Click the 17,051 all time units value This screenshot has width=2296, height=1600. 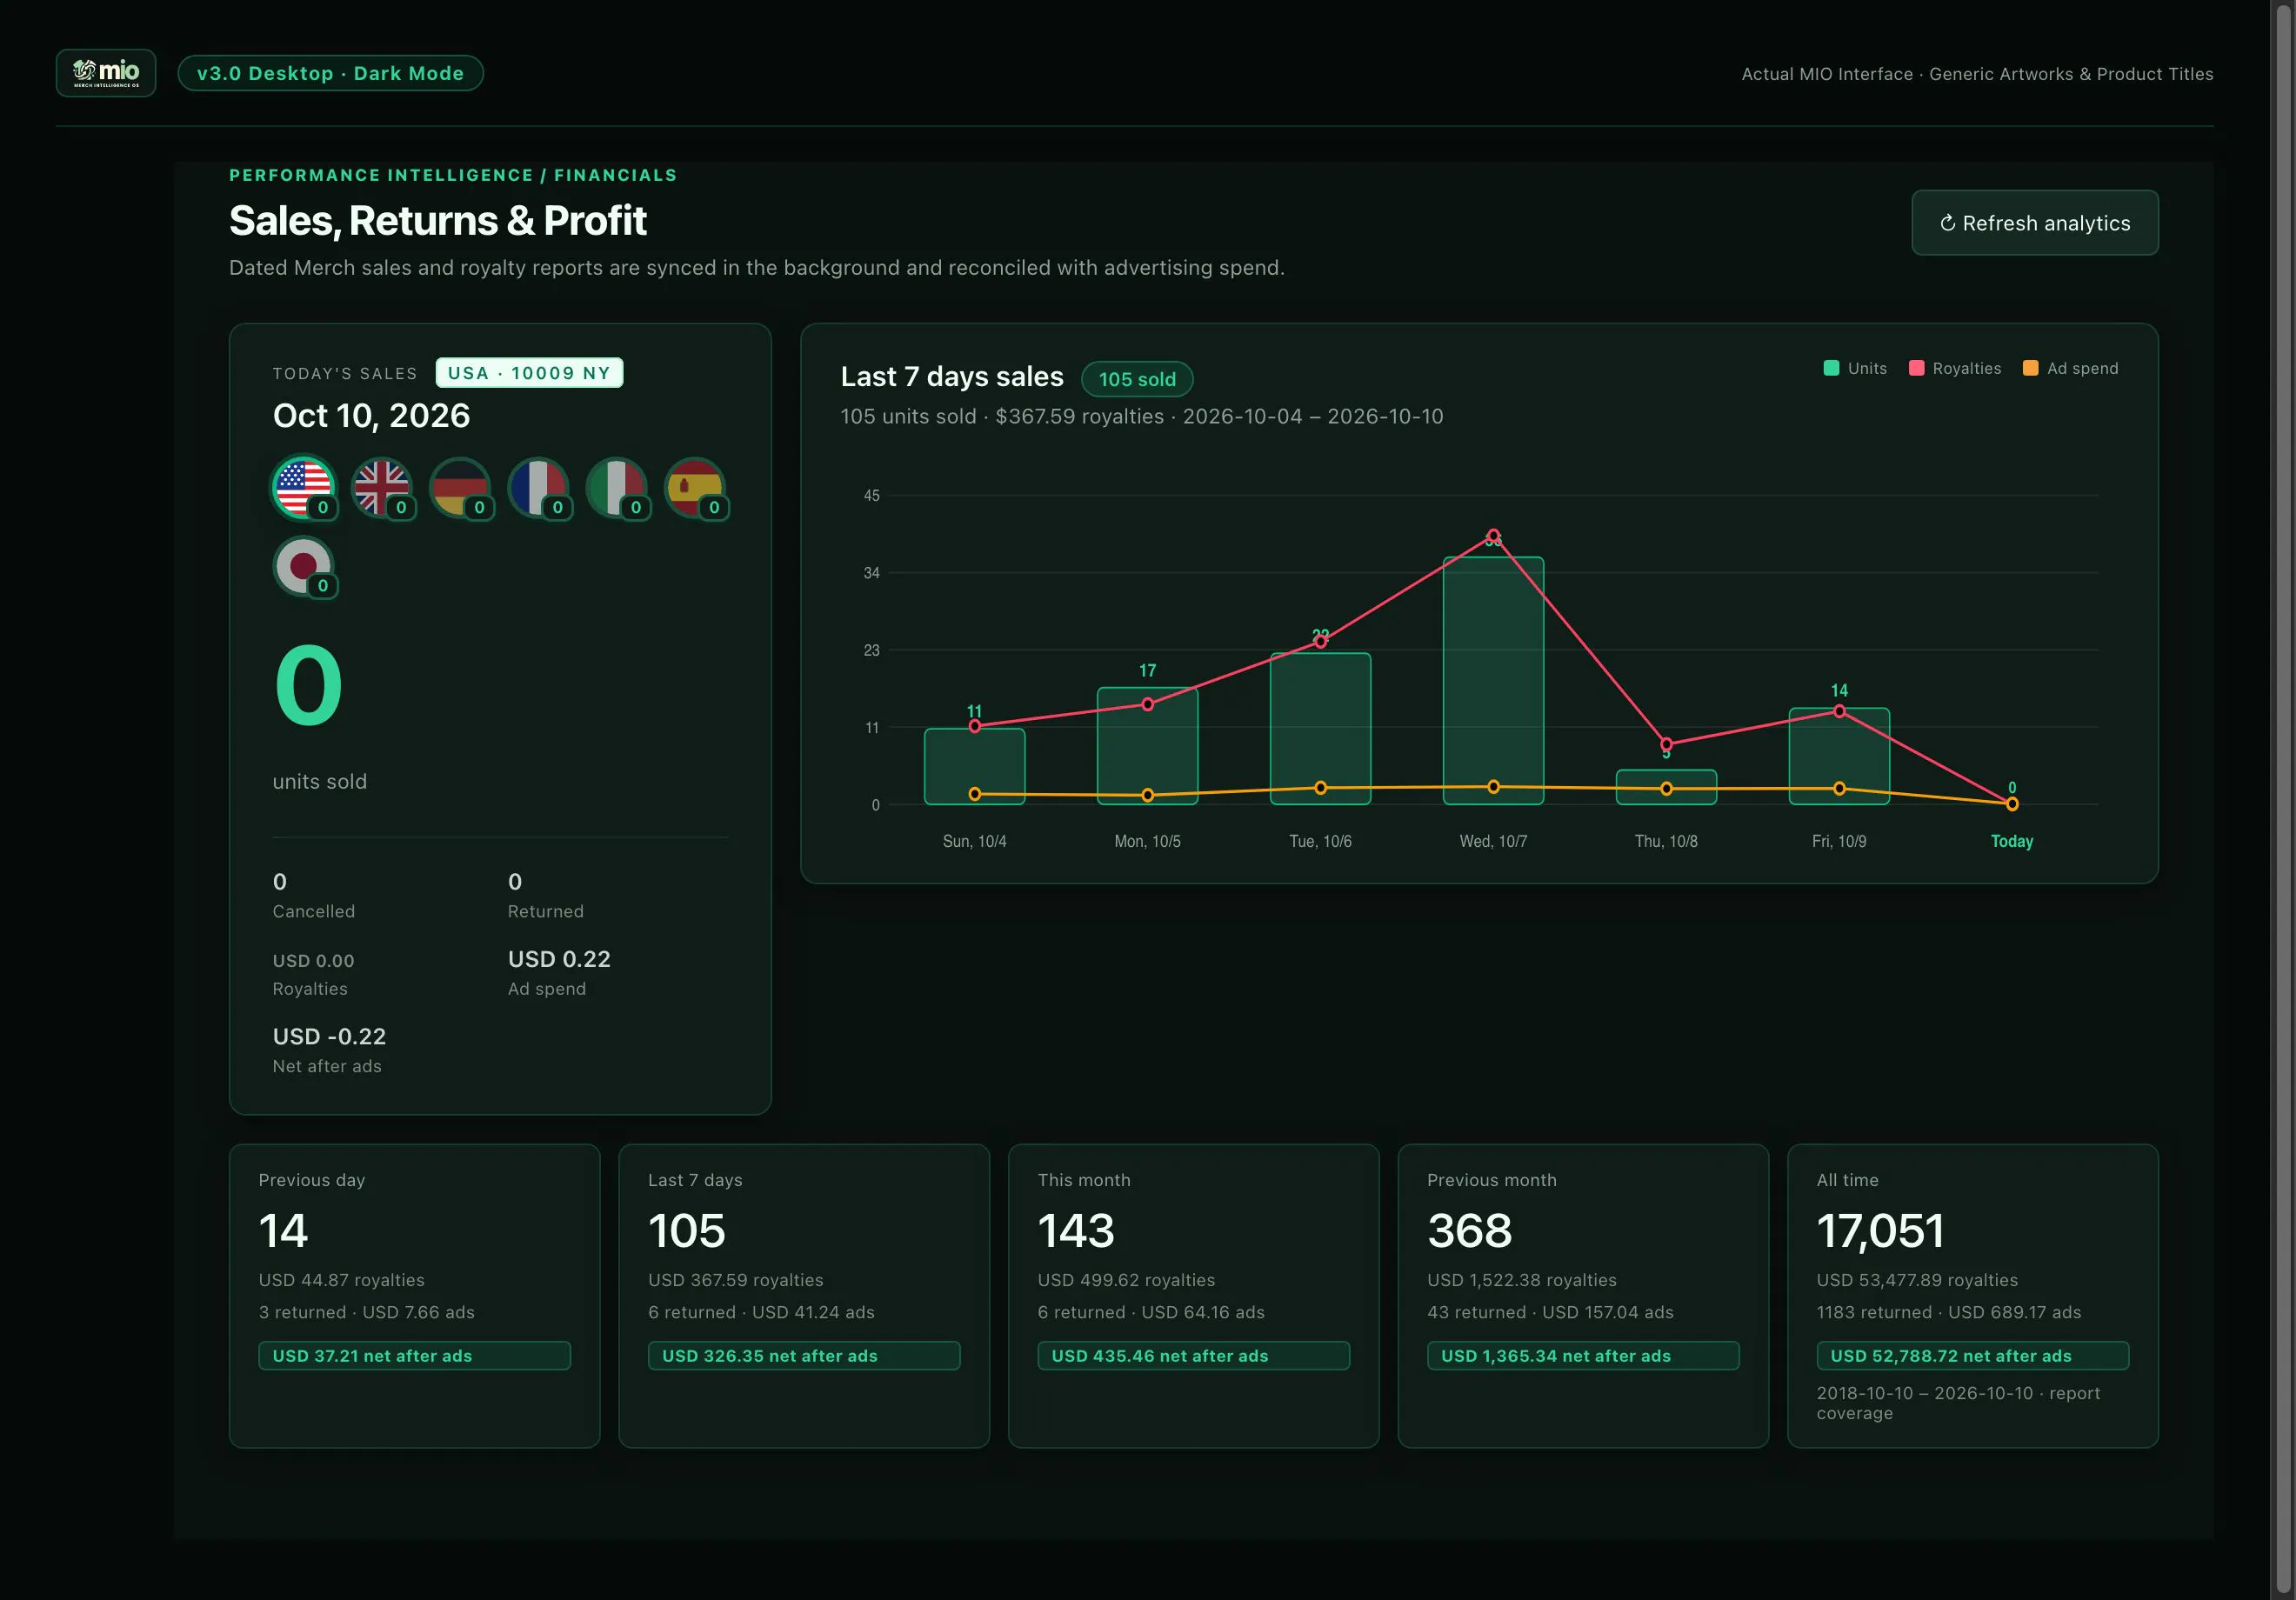(1880, 1231)
